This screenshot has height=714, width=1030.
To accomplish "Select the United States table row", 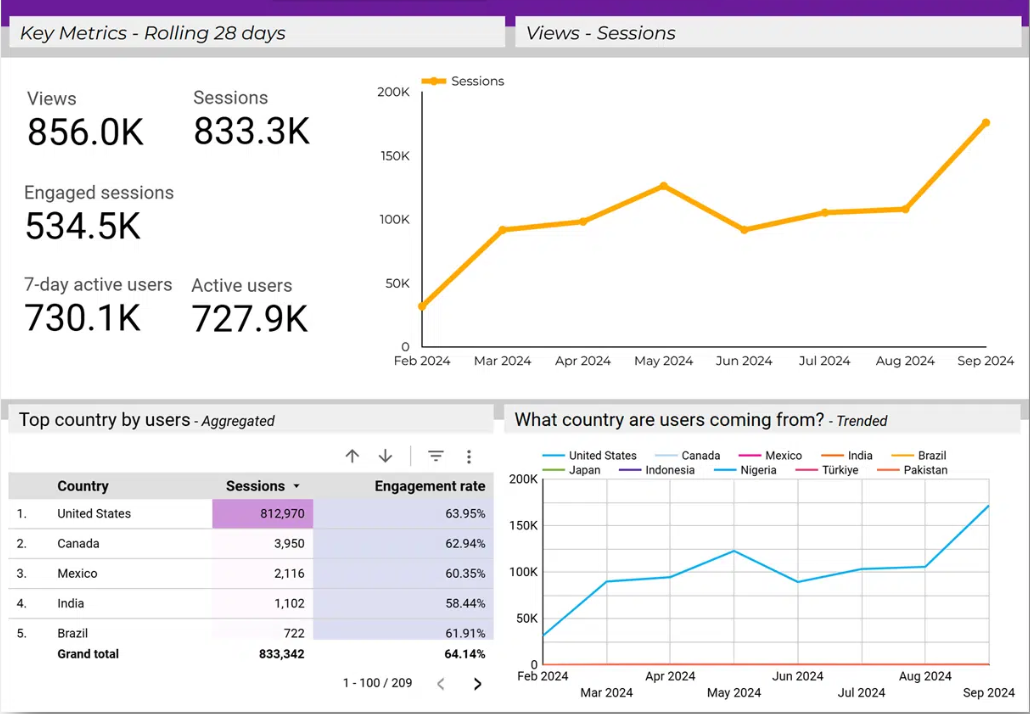I will pos(94,514).
